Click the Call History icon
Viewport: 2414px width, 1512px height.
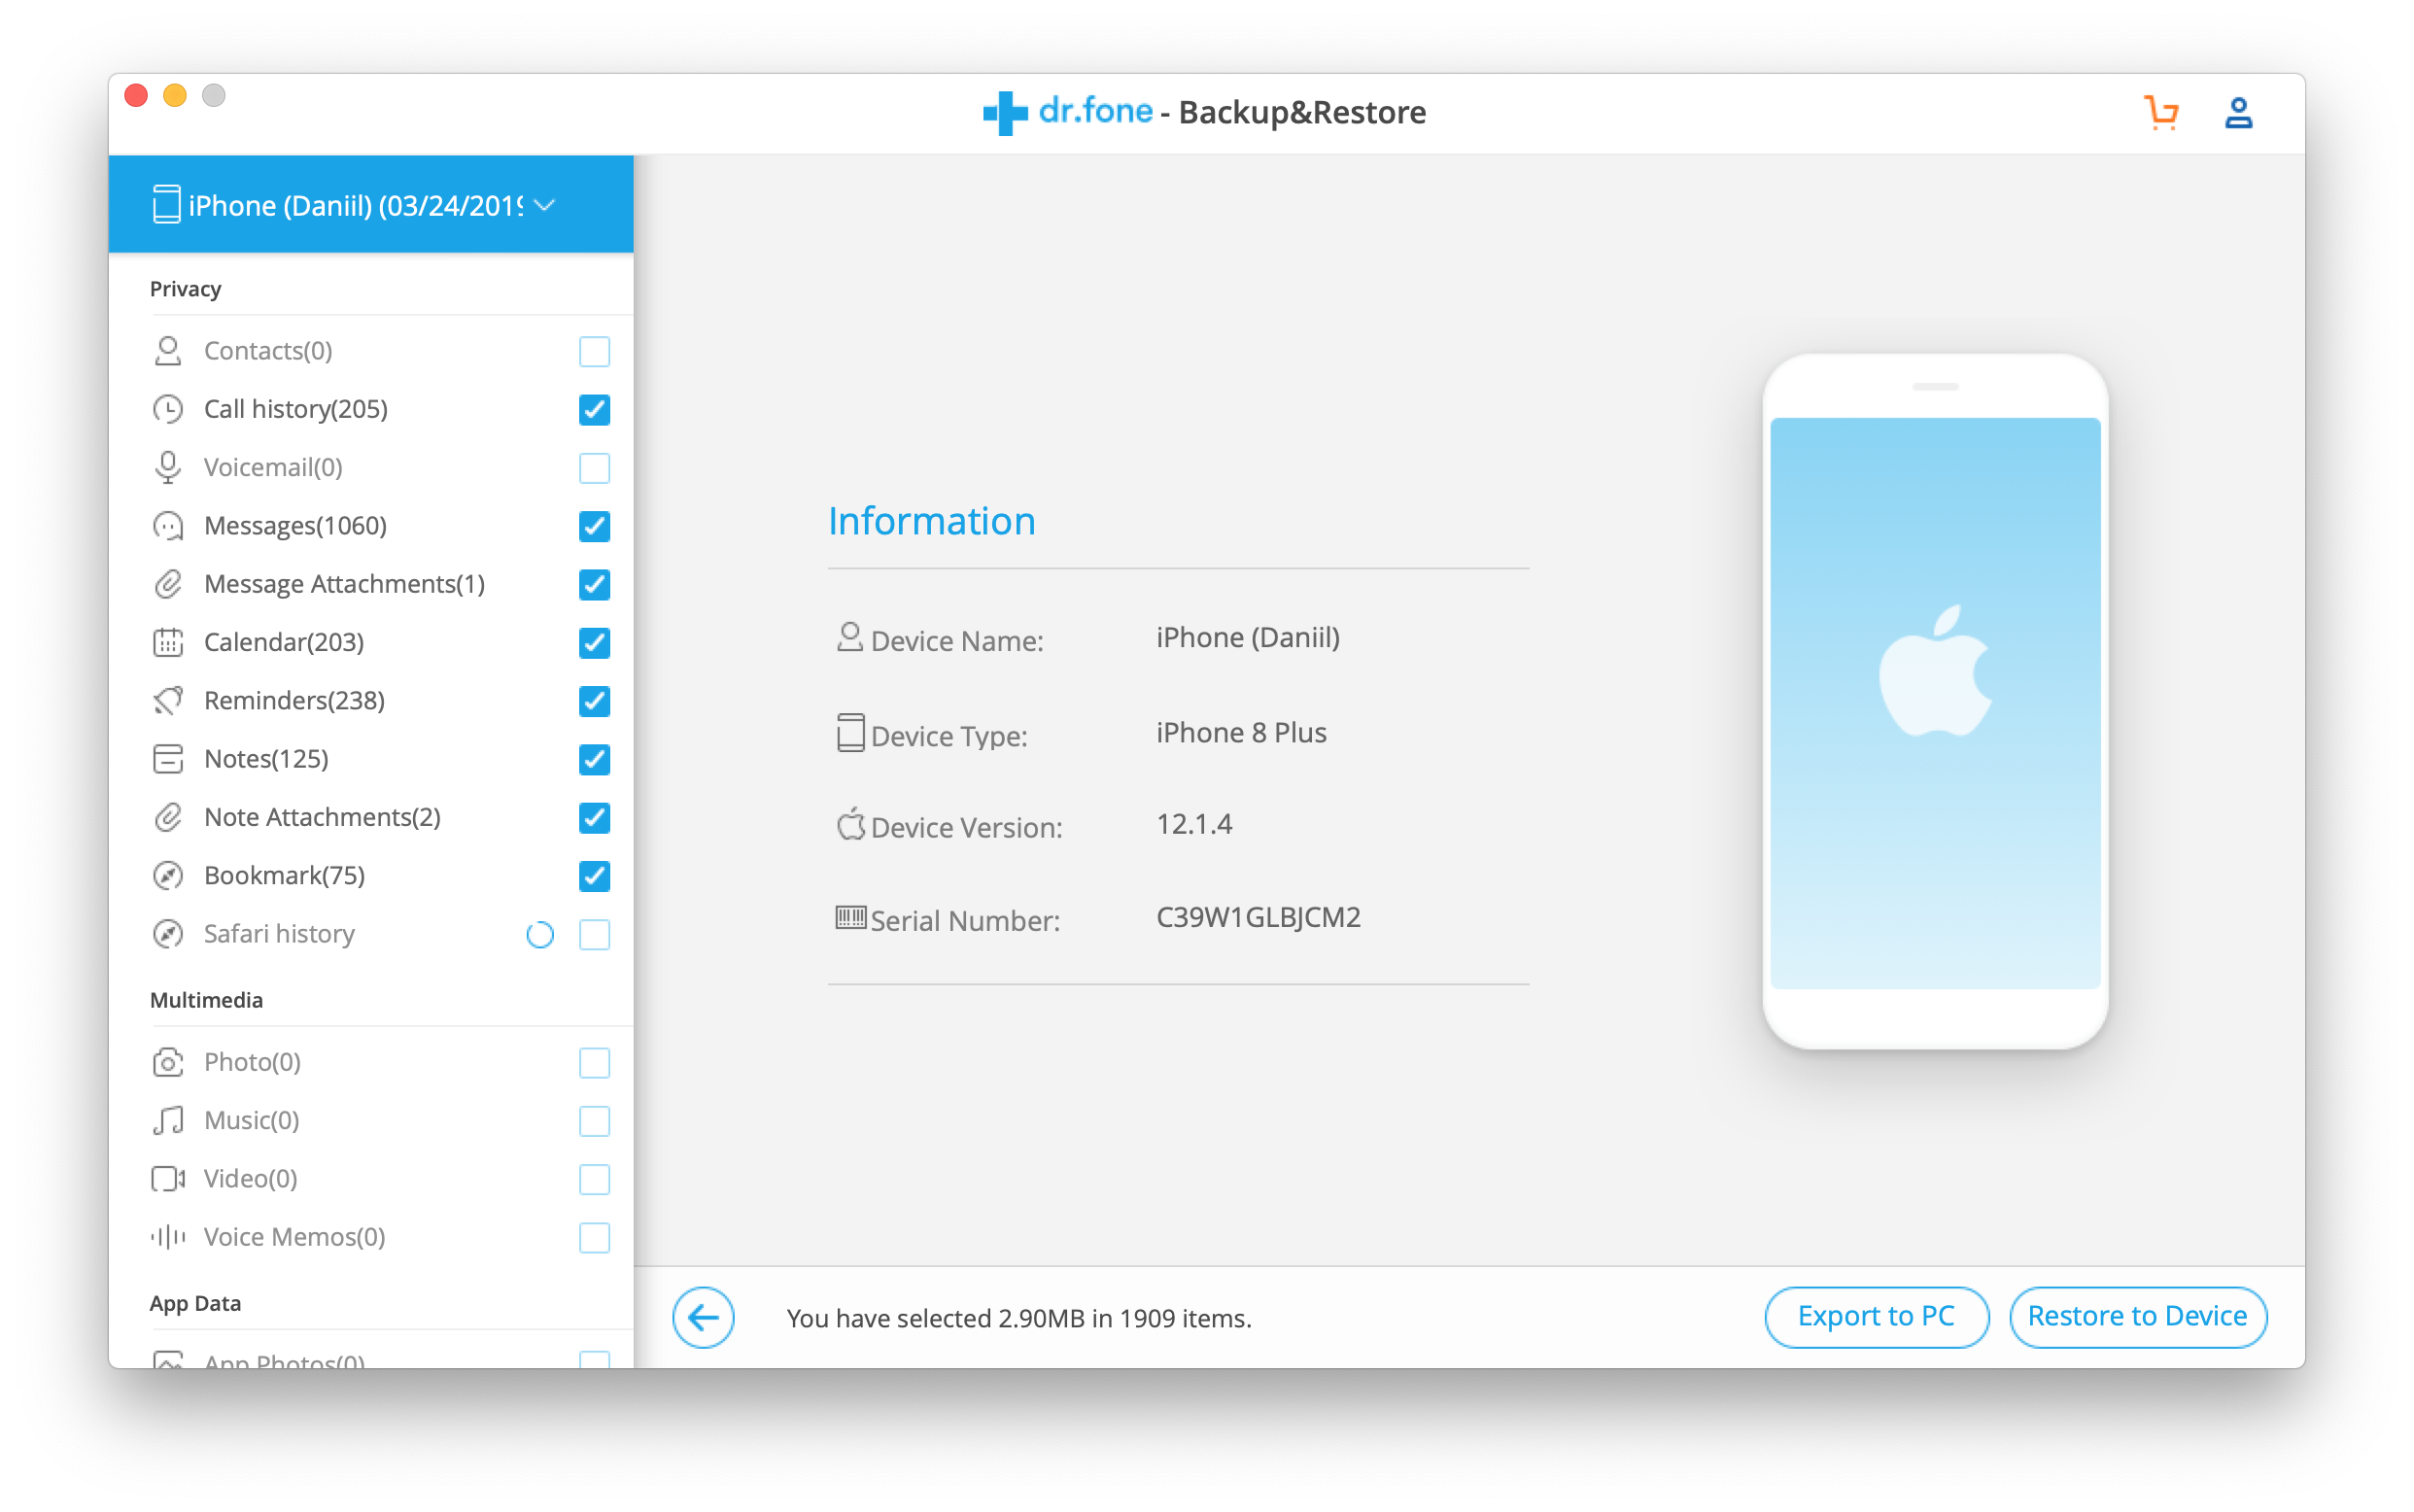coord(169,407)
